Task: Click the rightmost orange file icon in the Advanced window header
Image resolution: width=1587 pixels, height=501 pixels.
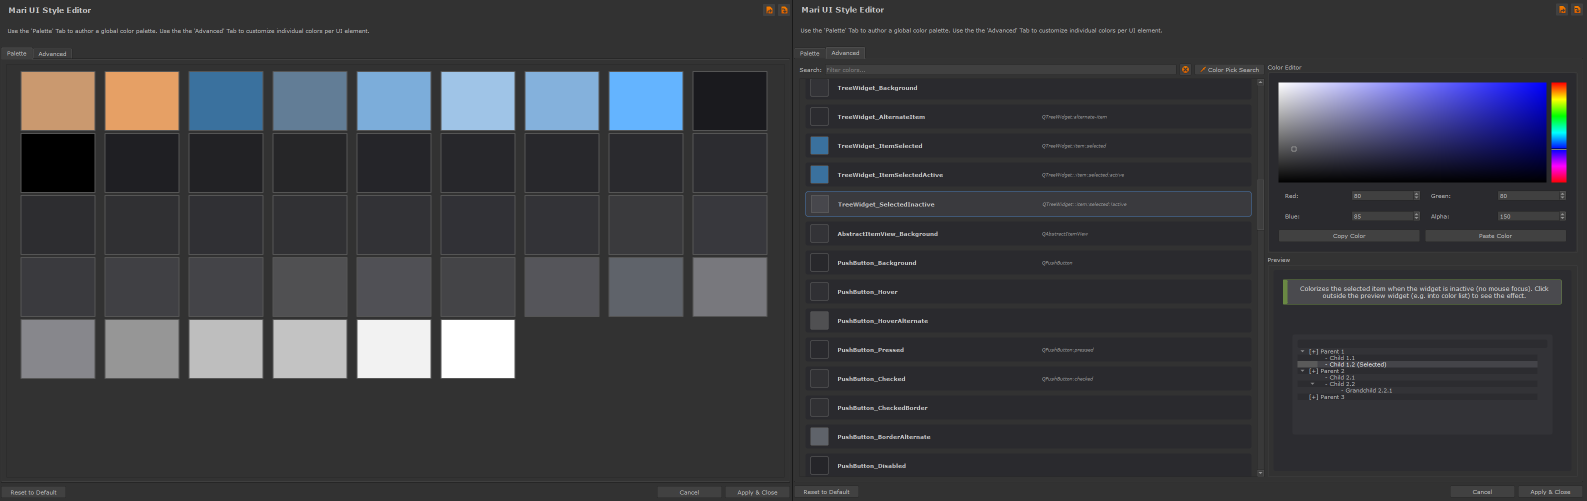Action: click(x=1576, y=10)
